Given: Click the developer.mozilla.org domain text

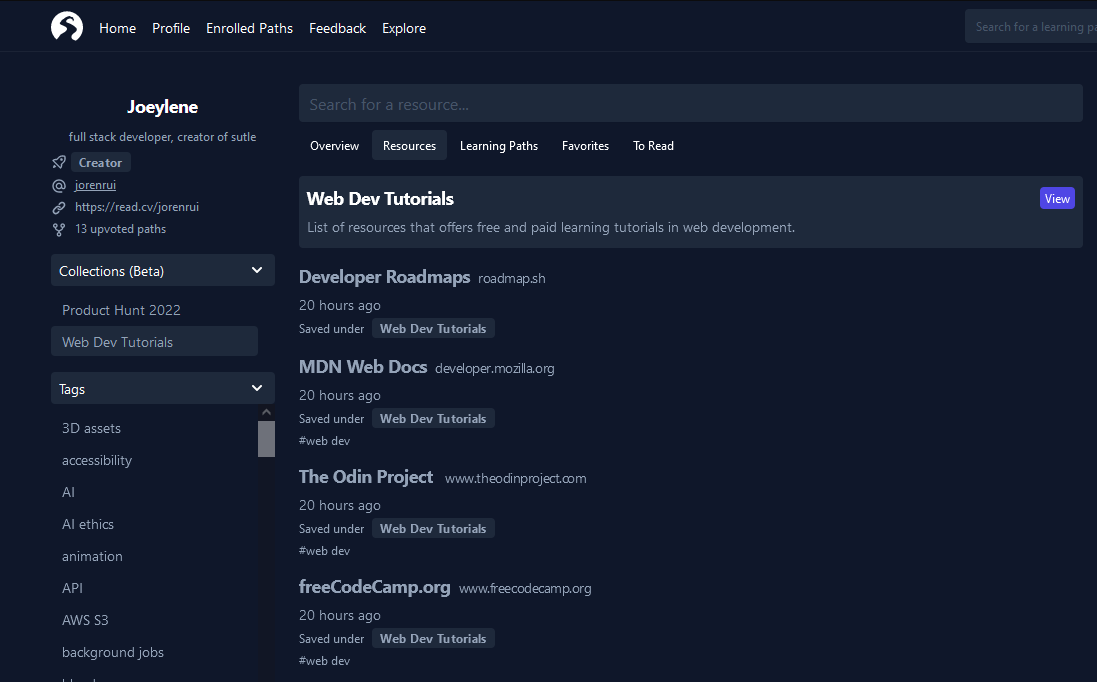Looking at the screenshot, I should point(495,369).
